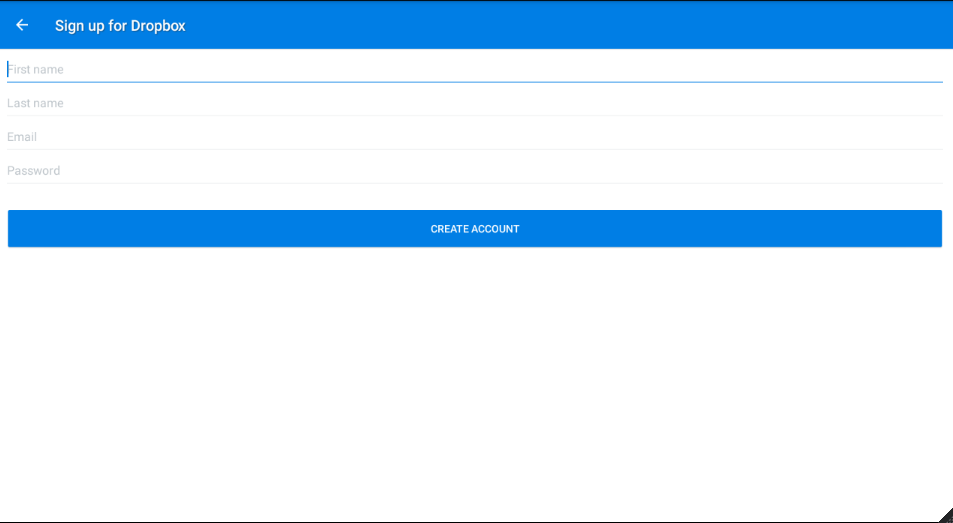Click the "Sign up for Dropbox" title
The height and width of the screenshot is (523, 953).
120,26
